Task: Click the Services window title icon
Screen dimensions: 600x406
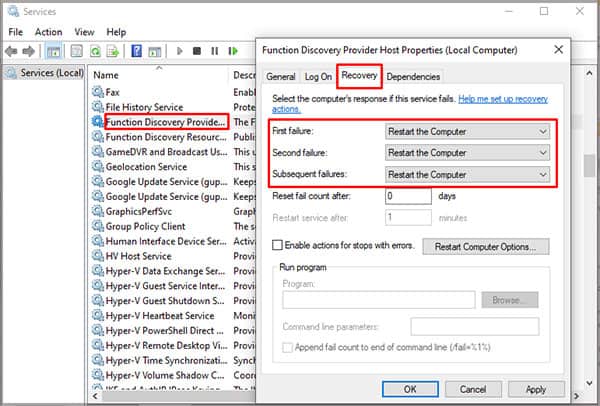Action: [13, 11]
